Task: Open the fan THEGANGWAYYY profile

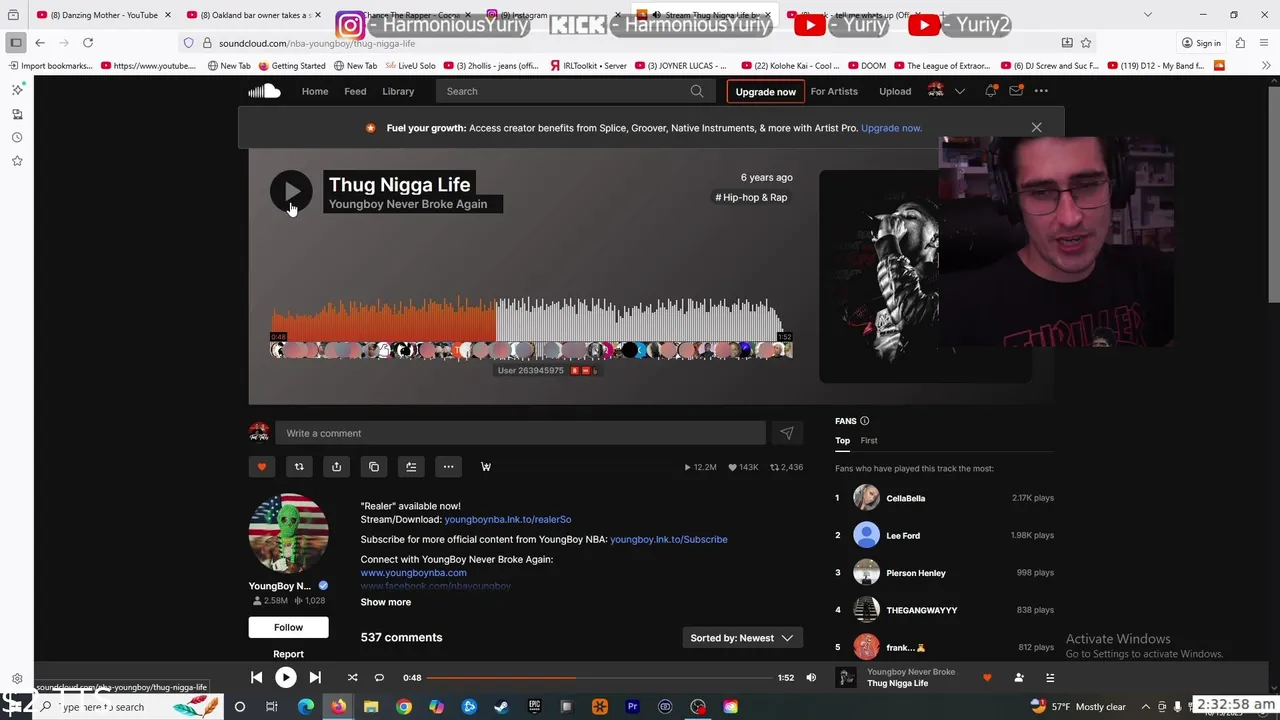Action: [921, 610]
